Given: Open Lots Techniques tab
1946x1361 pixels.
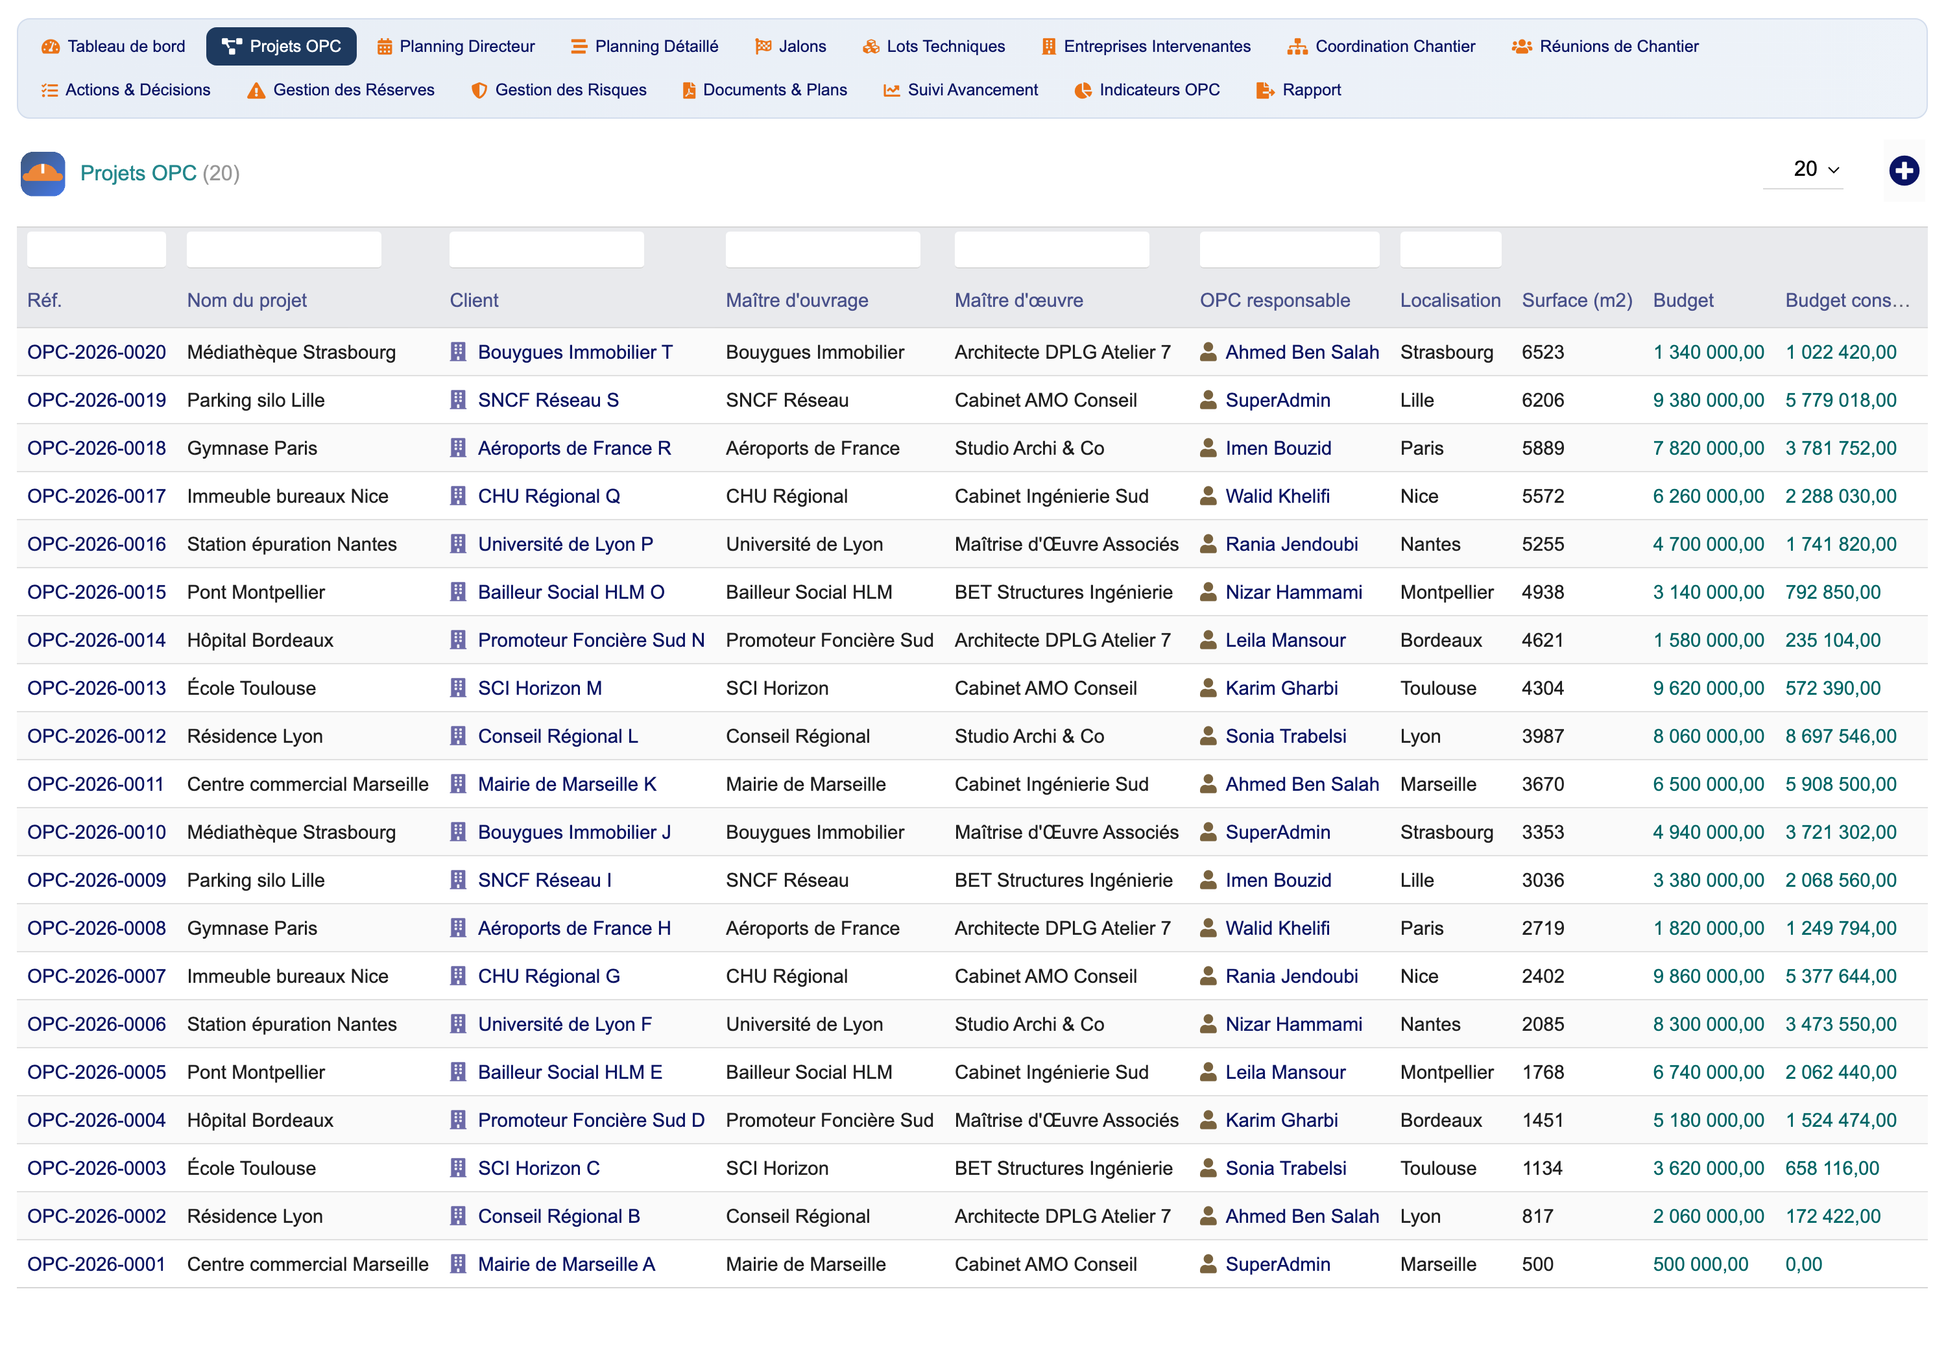Looking at the screenshot, I should (x=934, y=46).
